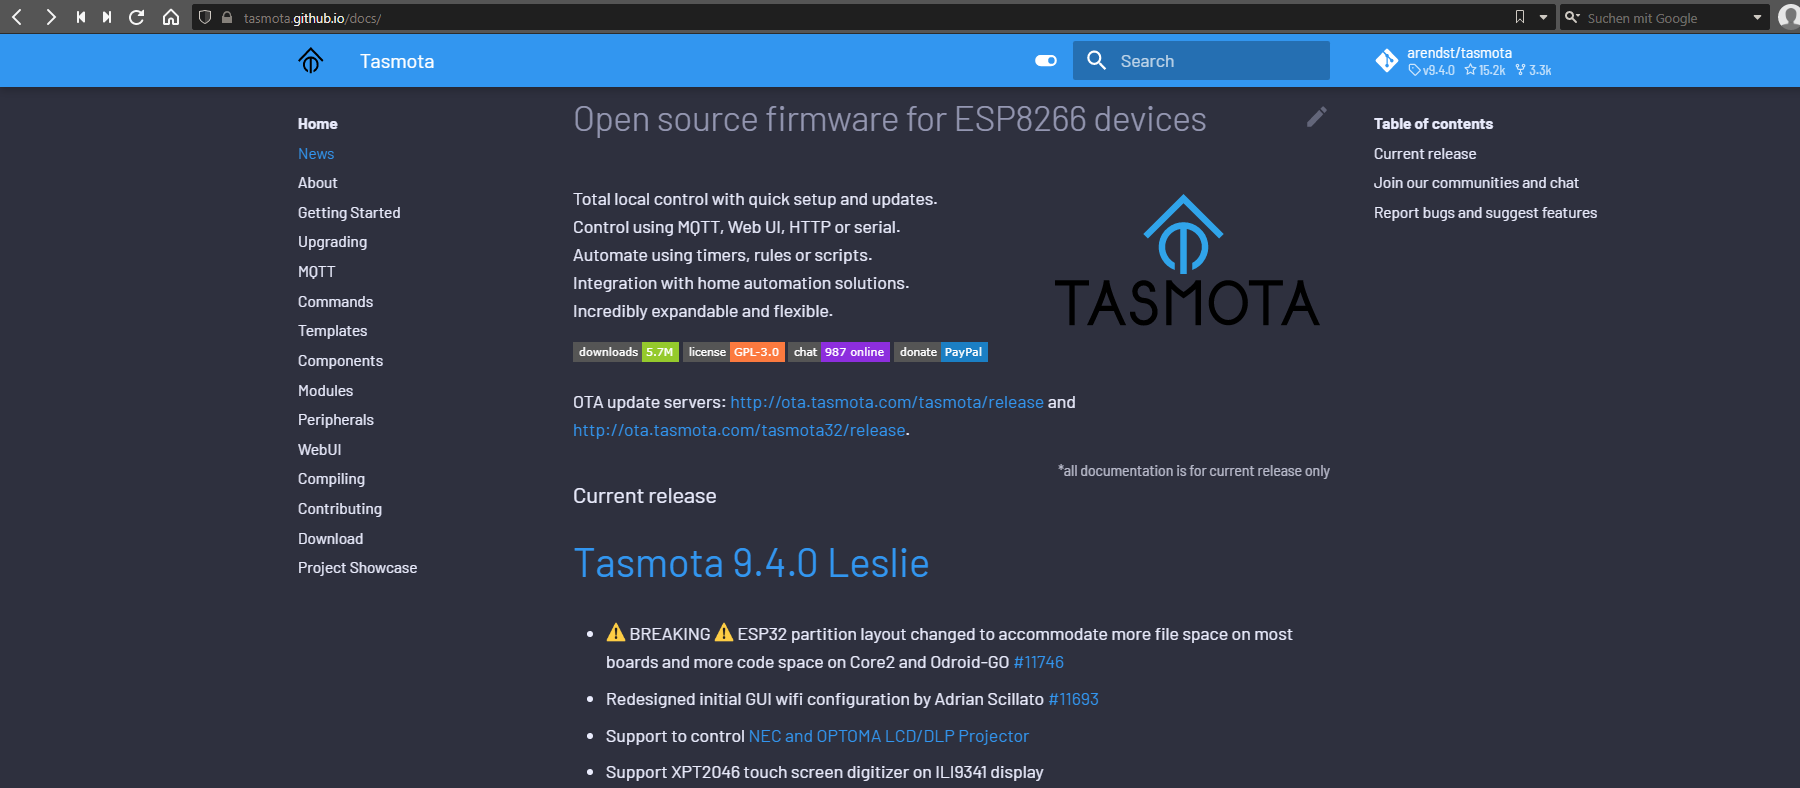Open the chat 987 online badge
Image resolution: width=1800 pixels, height=788 pixels.
click(839, 352)
